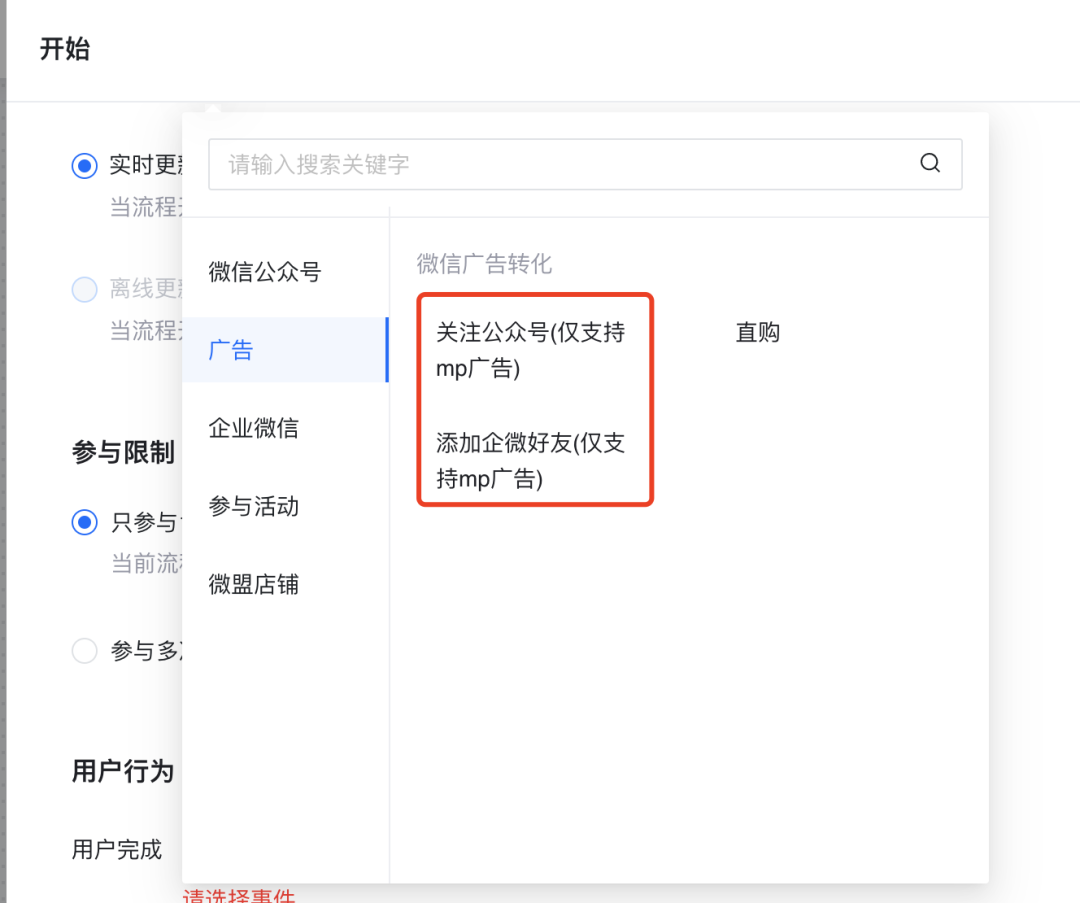Click the 用户行为 section heading
The height and width of the screenshot is (903, 1080).
(x=123, y=771)
